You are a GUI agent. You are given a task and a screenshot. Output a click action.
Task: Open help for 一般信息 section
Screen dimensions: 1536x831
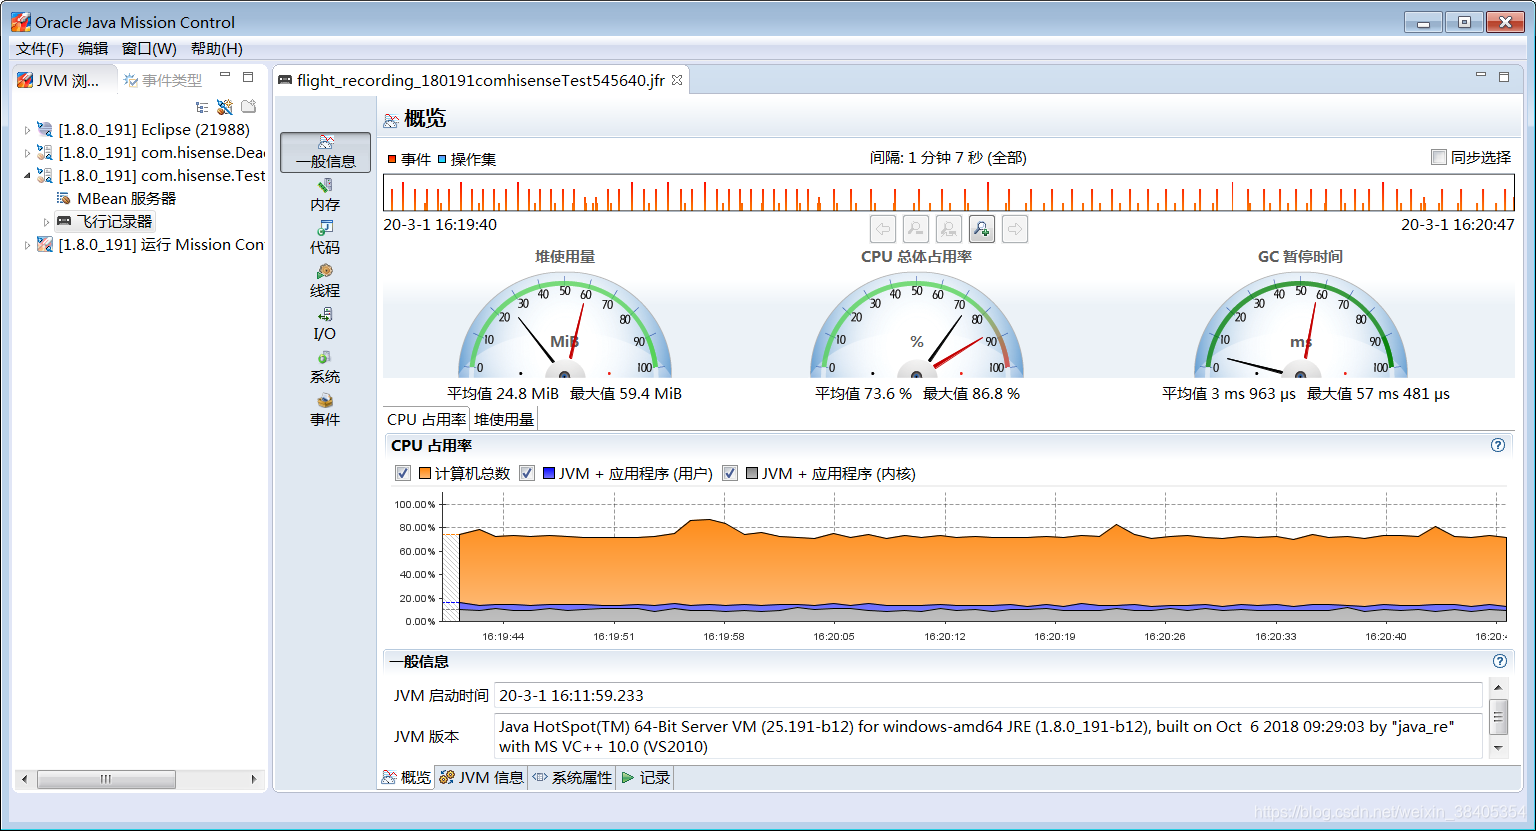[x=1499, y=661]
